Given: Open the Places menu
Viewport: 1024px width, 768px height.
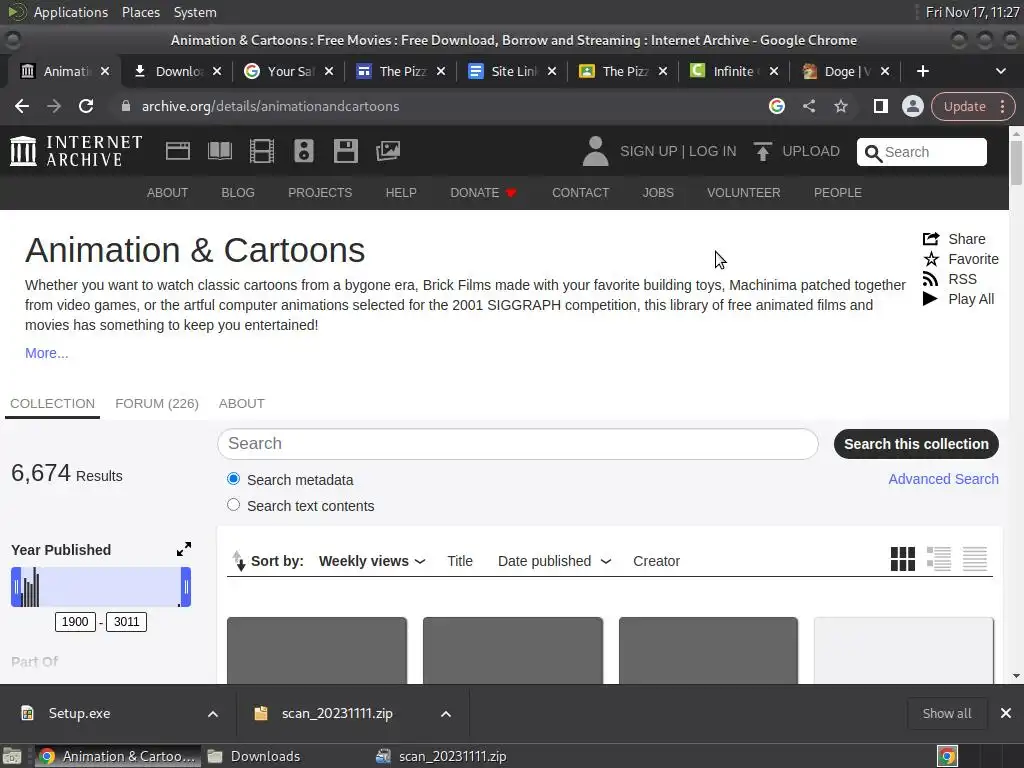Looking at the screenshot, I should pyautogui.click(x=141, y=12).
